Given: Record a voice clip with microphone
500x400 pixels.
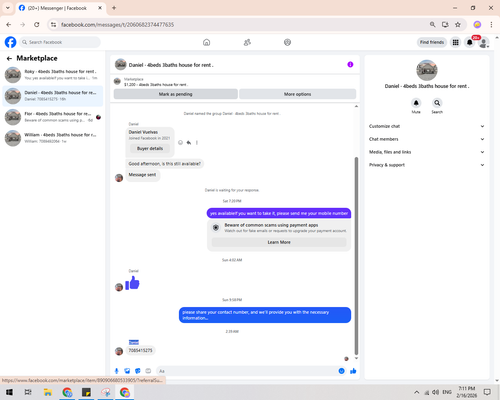Looking at the screenshot, I should coord(117,371).
